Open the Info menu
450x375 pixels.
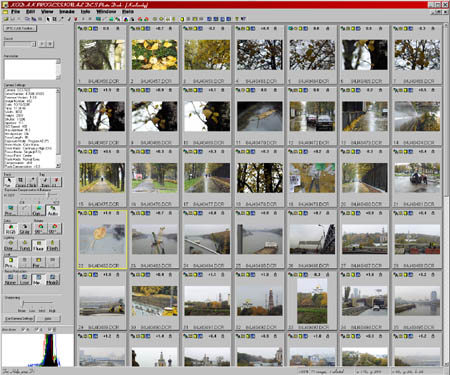(x=85, y=11)
